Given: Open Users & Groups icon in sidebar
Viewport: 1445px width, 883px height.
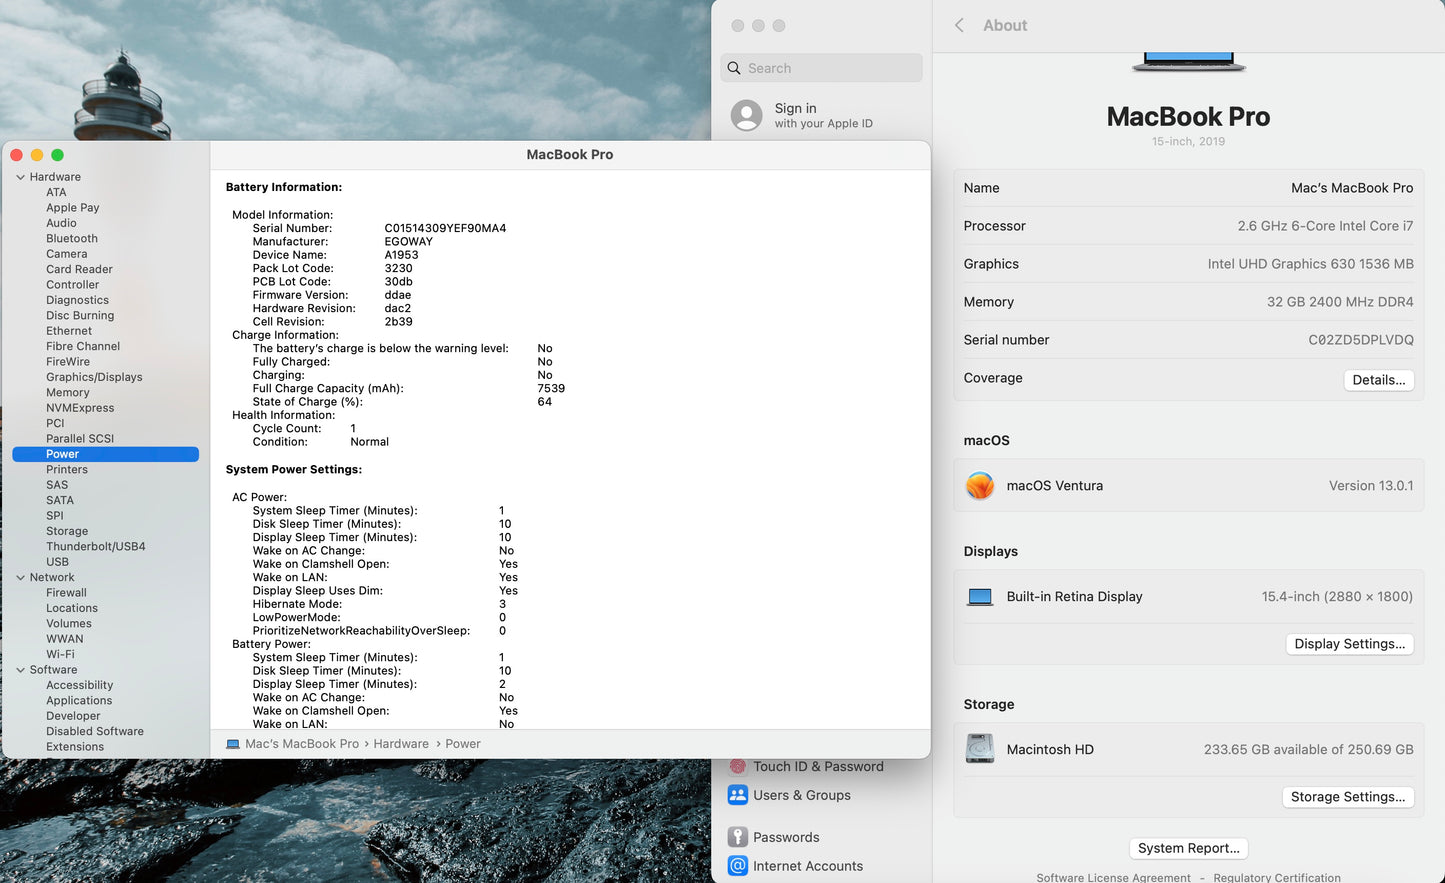Looking at the screenshot, I should point(738,795).
